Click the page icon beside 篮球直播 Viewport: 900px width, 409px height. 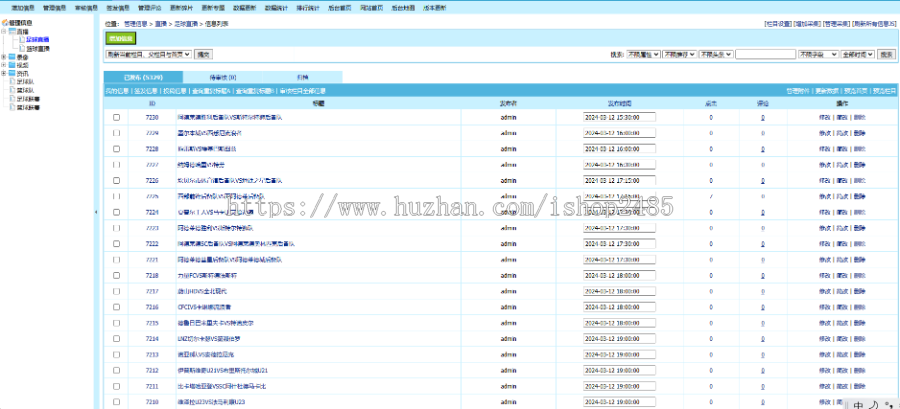[x=22, y=49]
